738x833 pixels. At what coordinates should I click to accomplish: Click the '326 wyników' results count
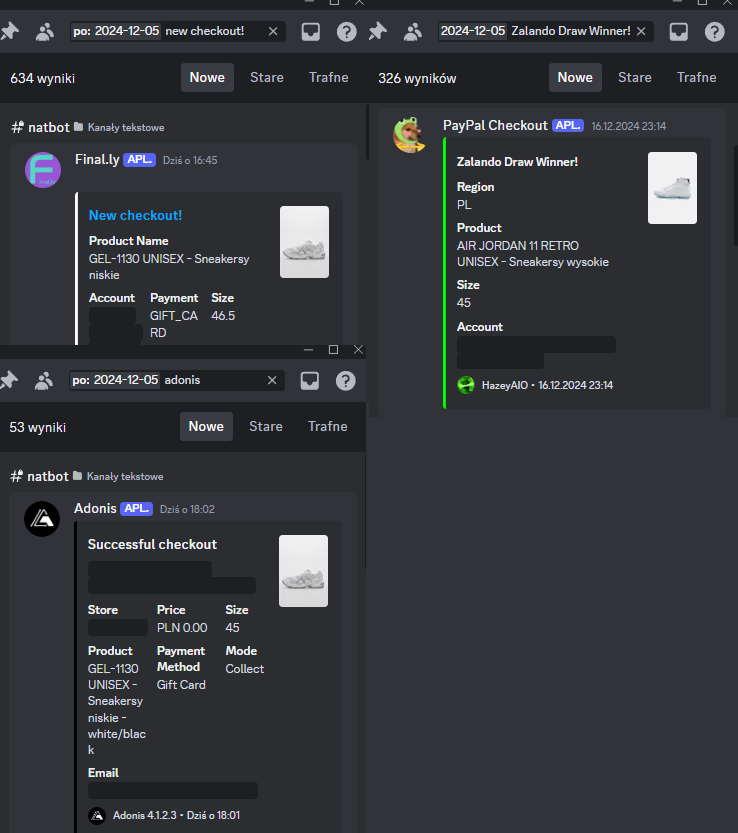(417, 79)
